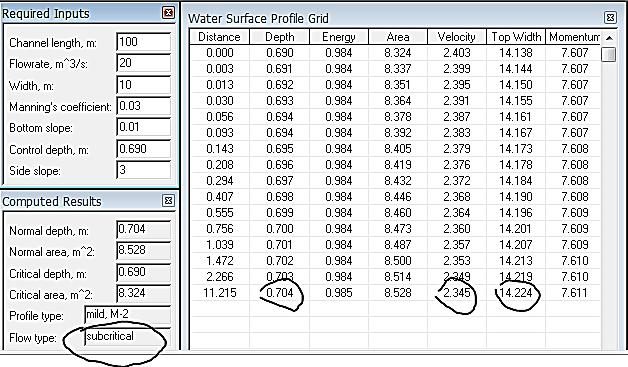Select Area cell 8.500
The width and height of the screenshot is (628, 367).
click(398, 261)
